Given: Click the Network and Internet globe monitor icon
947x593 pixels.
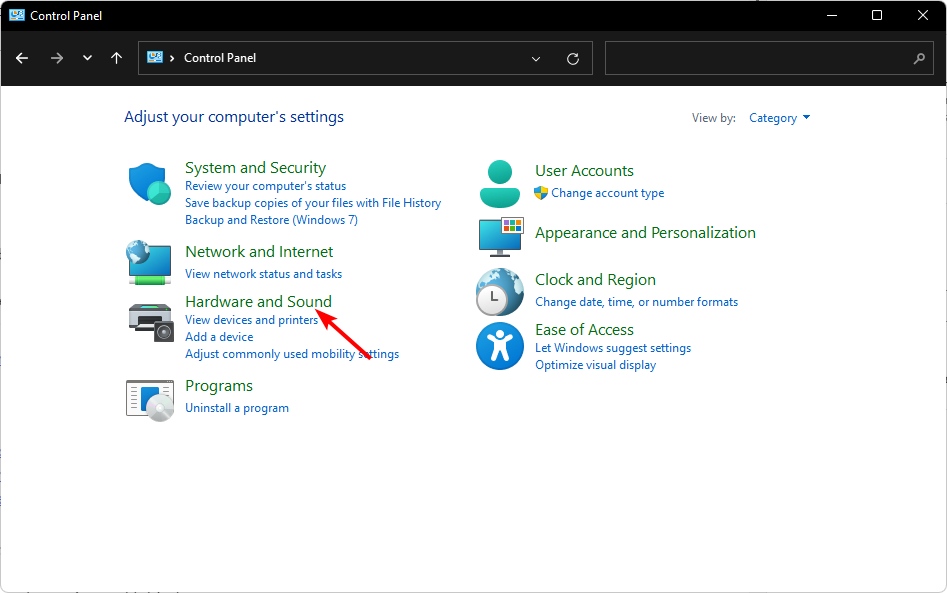Looking at the screenshot, I should 149,263.
